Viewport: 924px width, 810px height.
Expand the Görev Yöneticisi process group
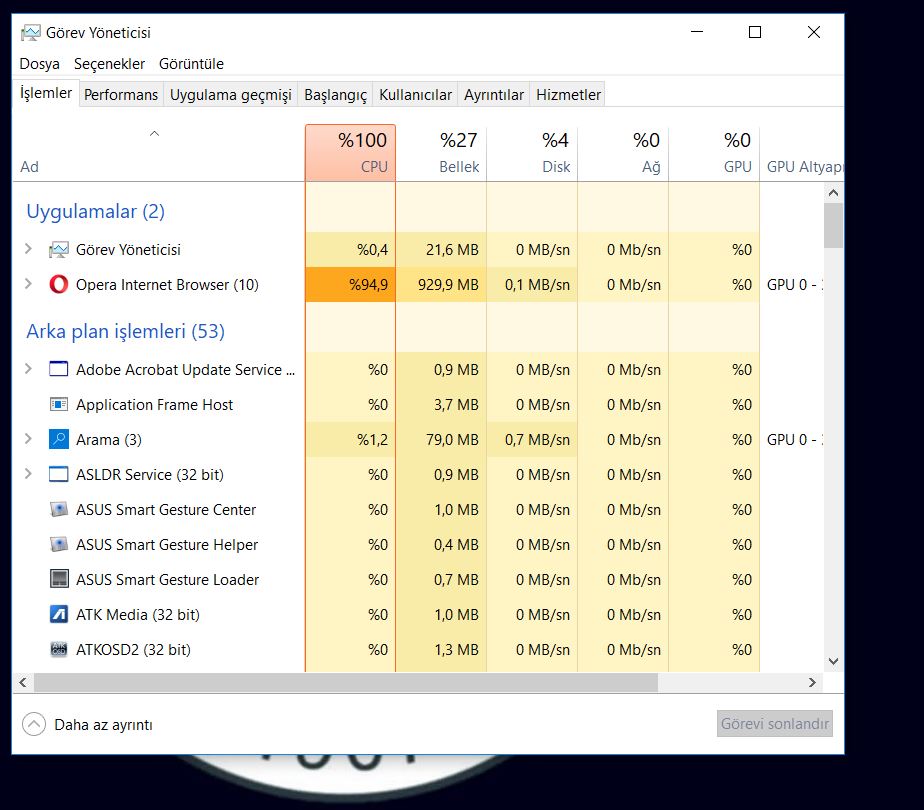(x=28, y=249)
